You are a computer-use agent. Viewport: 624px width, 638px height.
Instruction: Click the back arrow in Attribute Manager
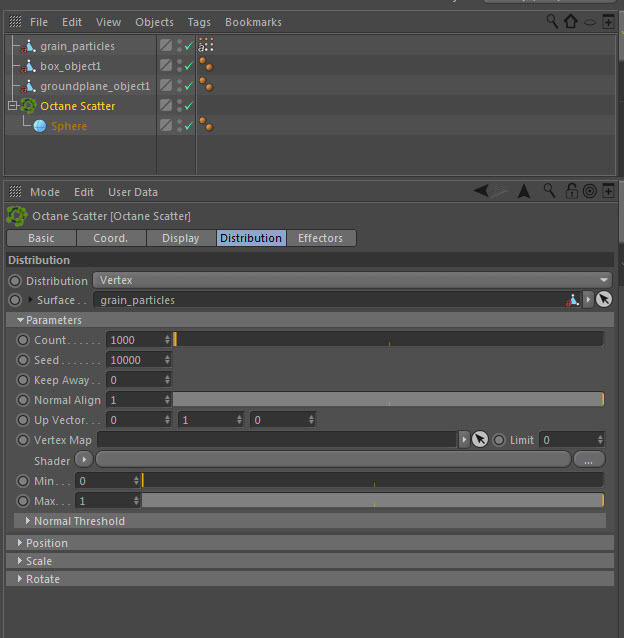coord(481,190)
